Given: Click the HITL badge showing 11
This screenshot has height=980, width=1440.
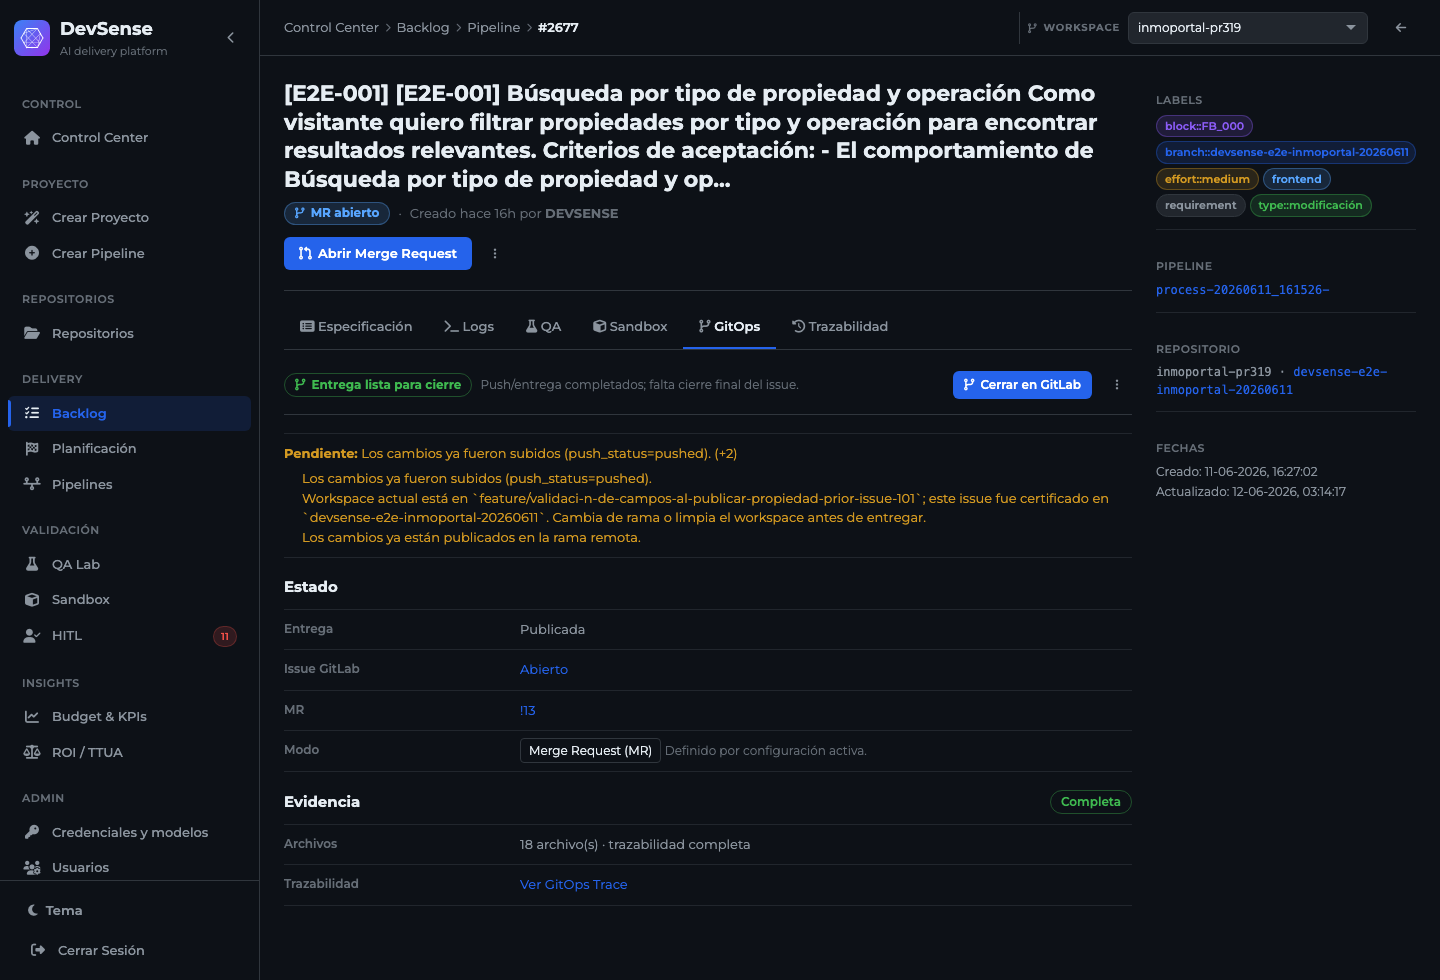Looking at the screenshot, I should click(x=225, y=636).
